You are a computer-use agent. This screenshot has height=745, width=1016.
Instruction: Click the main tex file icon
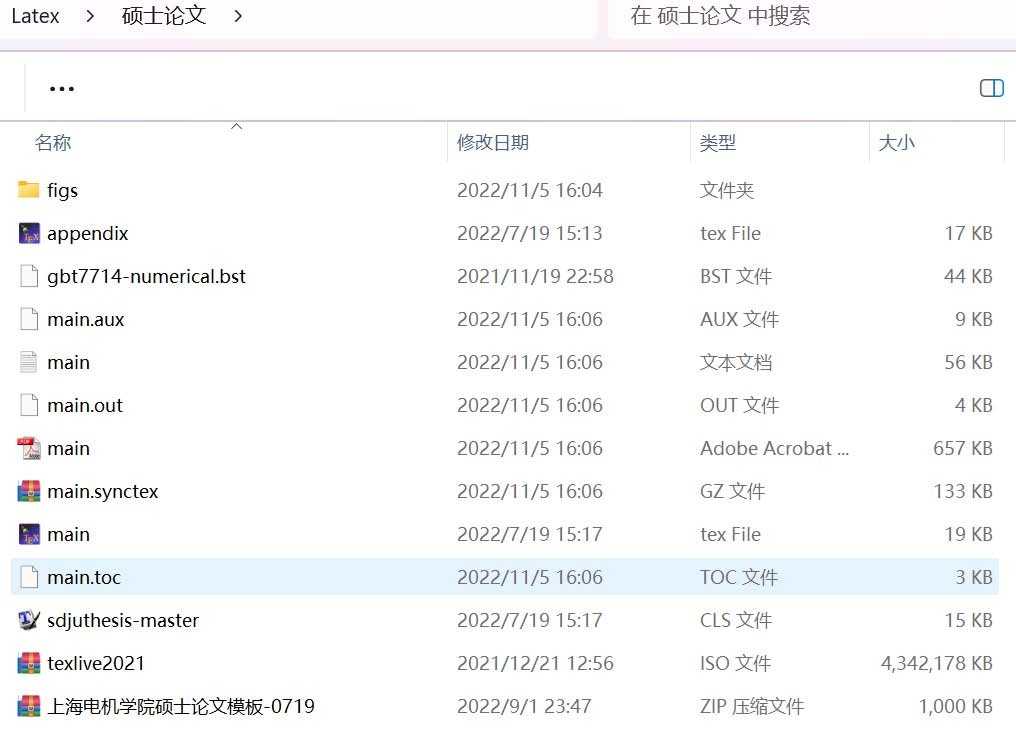(x=29, y=534)
